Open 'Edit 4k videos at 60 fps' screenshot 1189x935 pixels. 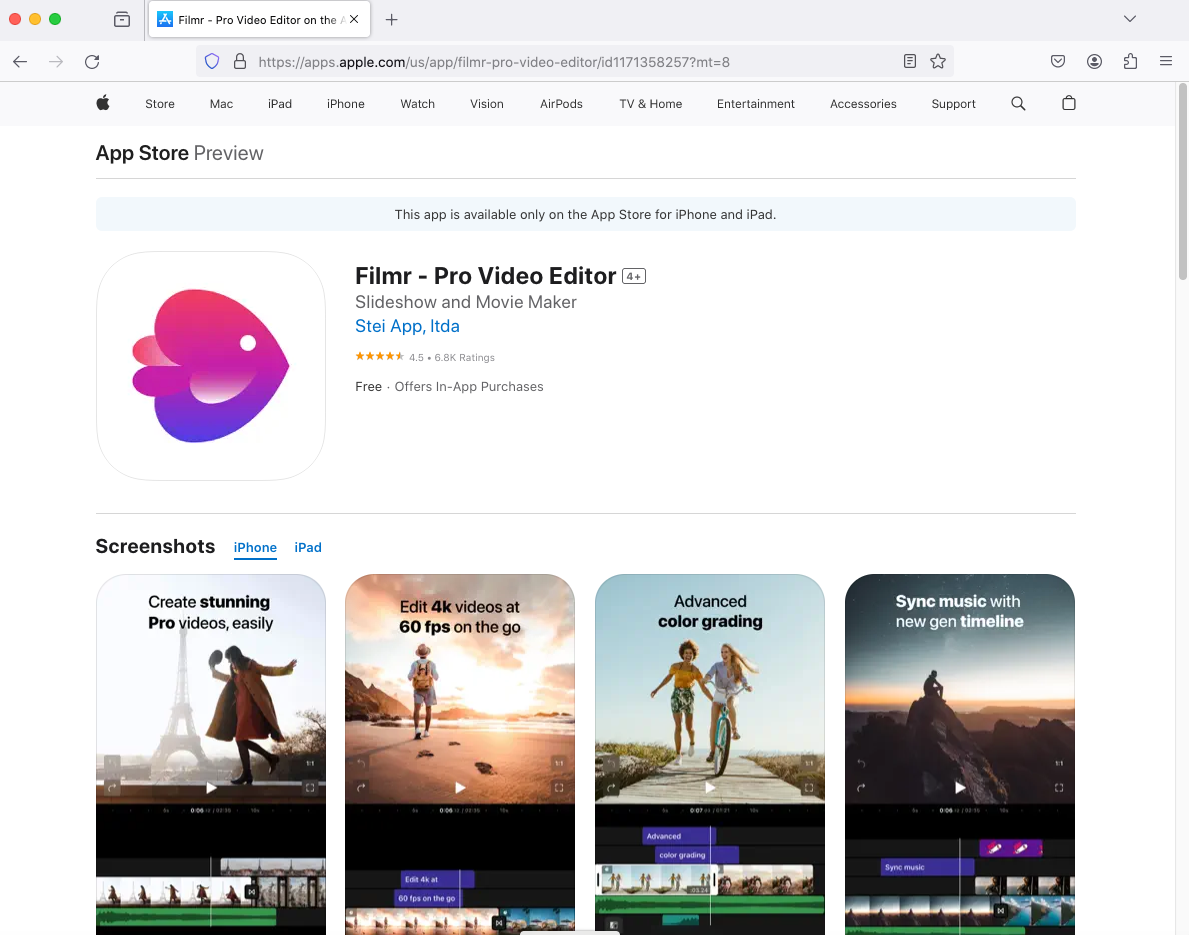pos(460,755)
